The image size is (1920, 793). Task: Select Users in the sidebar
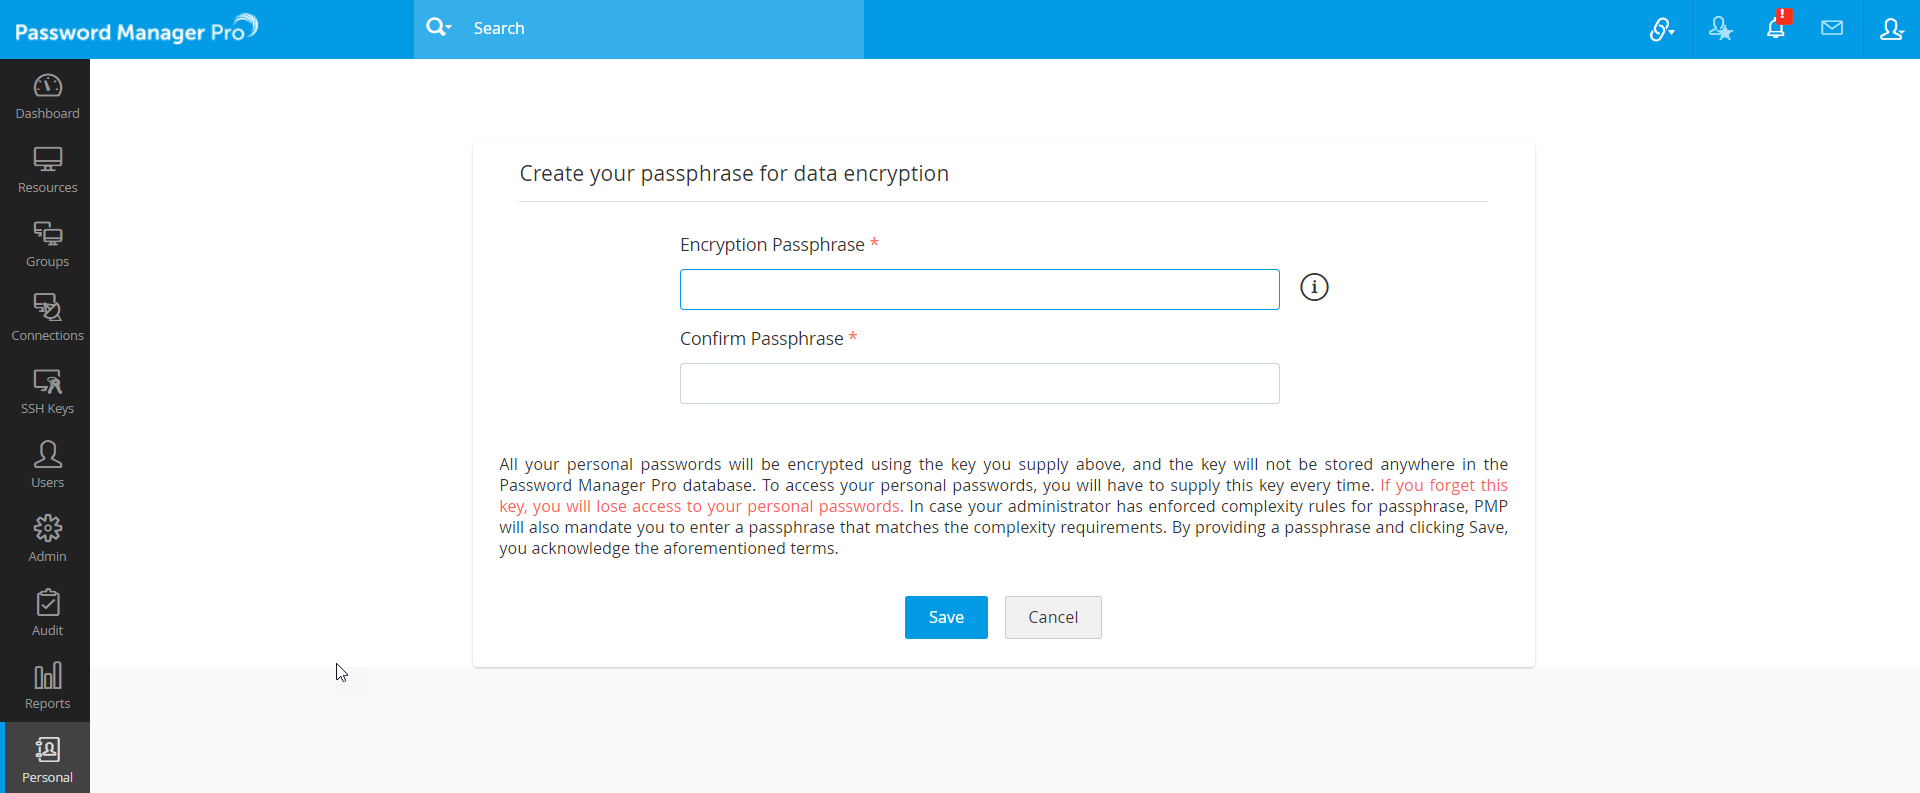tap(47, 465)
